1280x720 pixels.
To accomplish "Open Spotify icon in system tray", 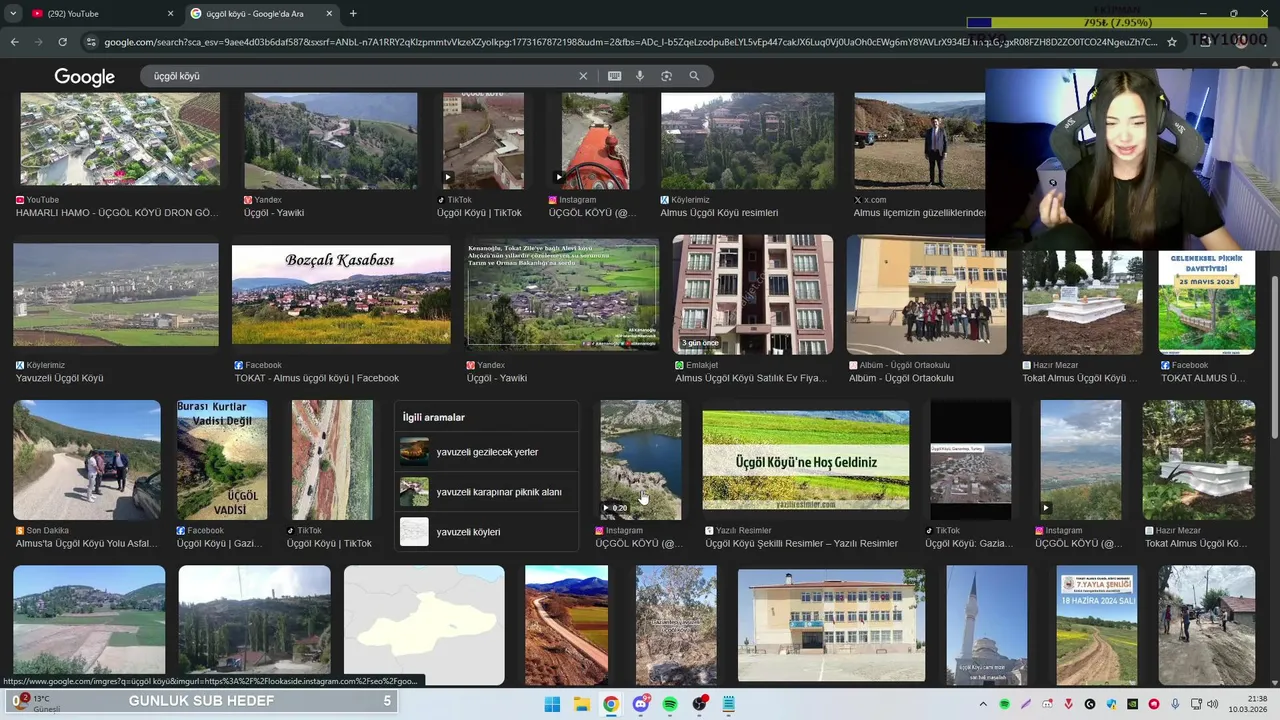I will [1005, 705].
